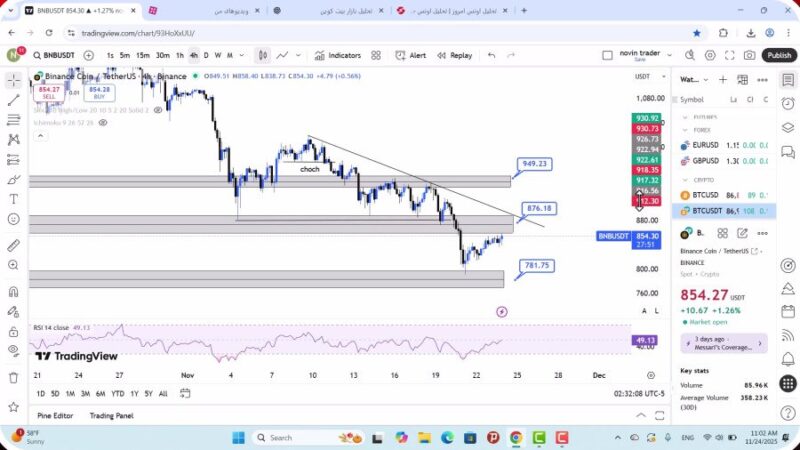The height and width of the screenshot is (450, 800).
Task: Open the Alerts panel clock icon
Action: (x=788, y=101)
